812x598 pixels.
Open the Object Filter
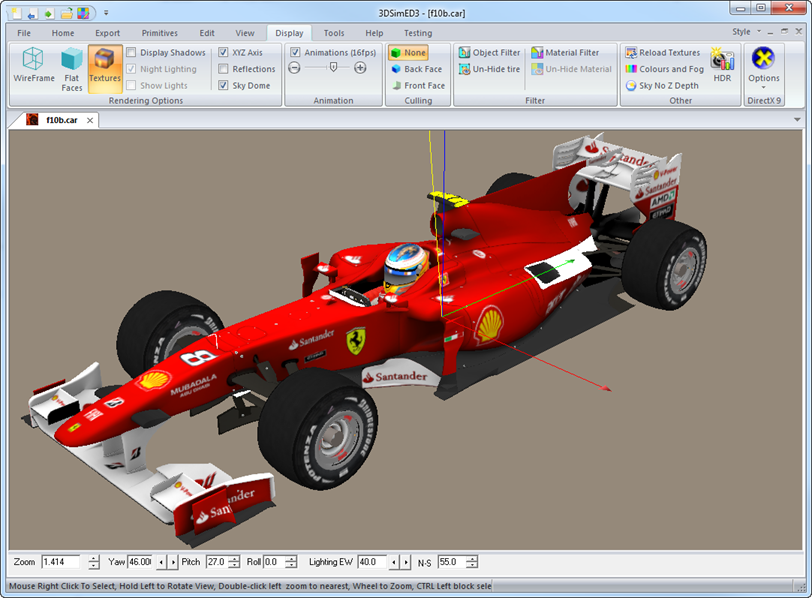pyautogui.click(x=489, y=52)
